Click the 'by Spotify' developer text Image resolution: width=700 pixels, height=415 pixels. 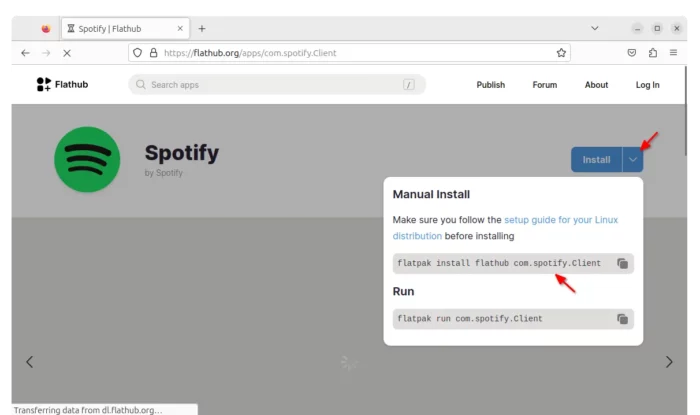pos(163,173)
